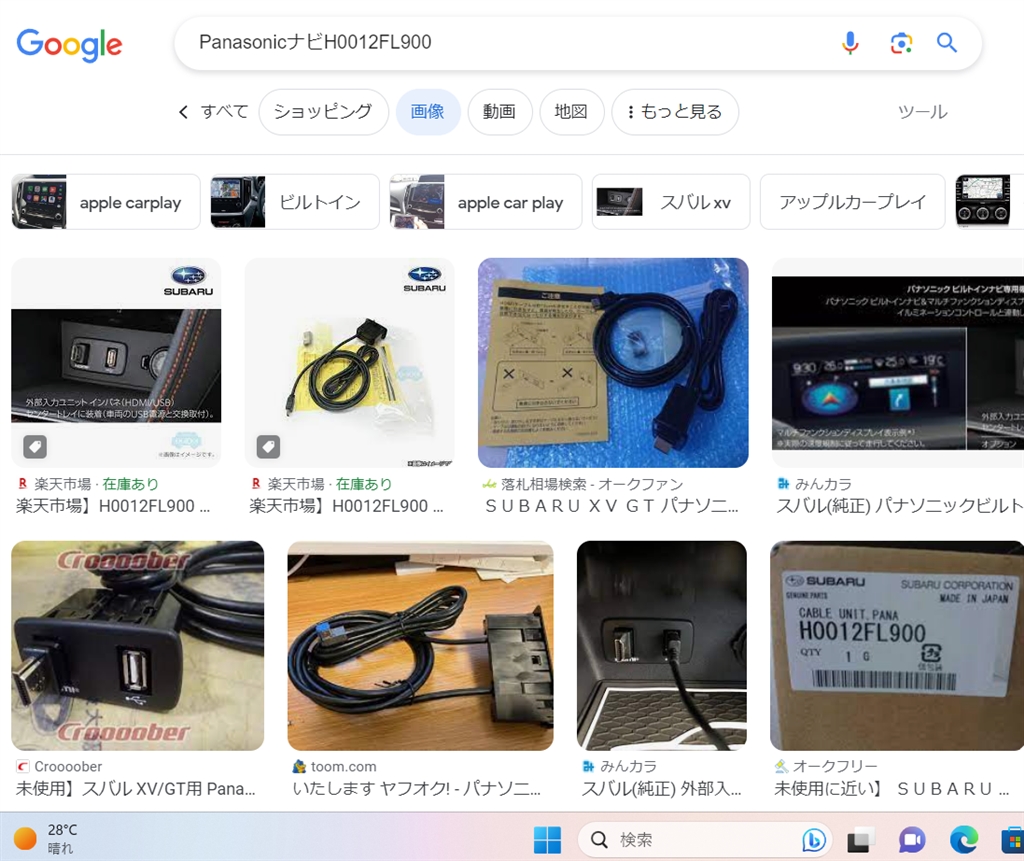Open SUBARU XV GT パナソニ... title
The height and width of the screenshot is (861, 1024).
click(x=612, y=506)
